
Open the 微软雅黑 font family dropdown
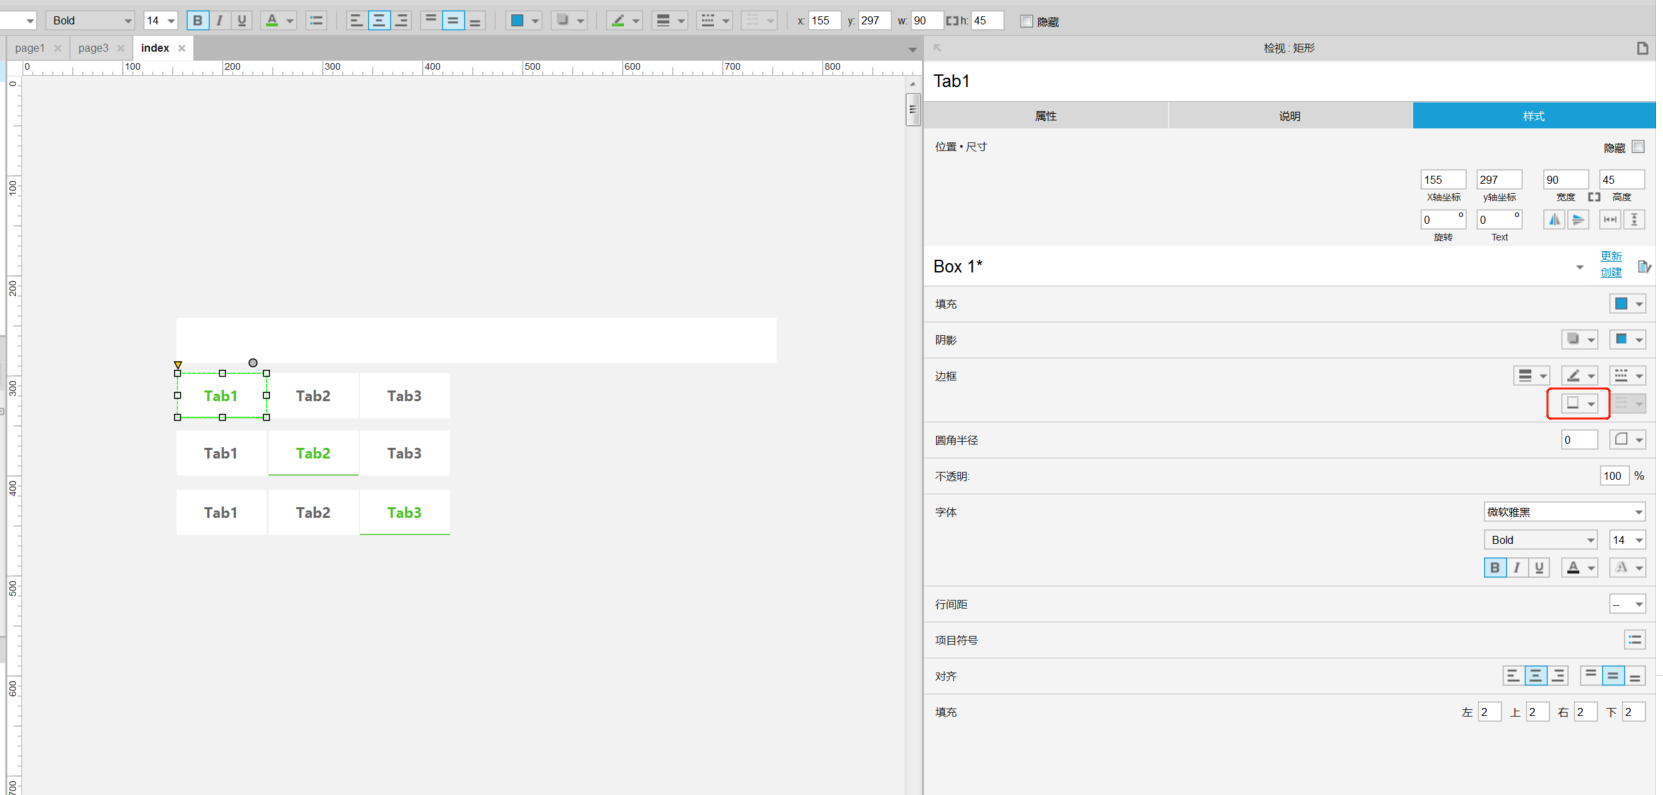tap(1564, 512)
